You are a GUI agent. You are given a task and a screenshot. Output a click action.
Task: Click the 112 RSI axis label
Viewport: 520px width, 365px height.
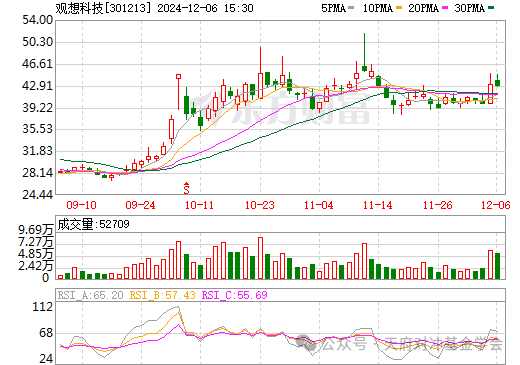click(43, 307)
